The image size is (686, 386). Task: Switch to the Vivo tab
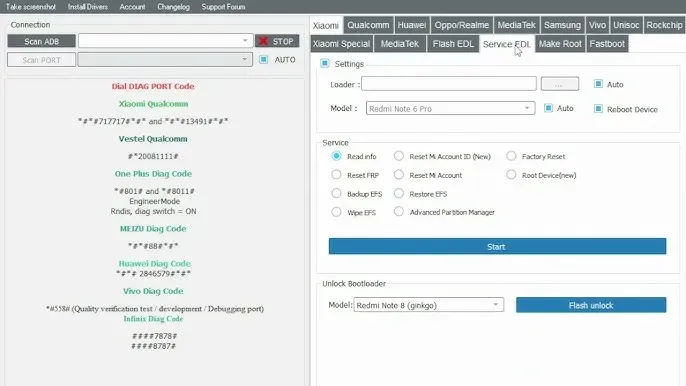(597, 25)
